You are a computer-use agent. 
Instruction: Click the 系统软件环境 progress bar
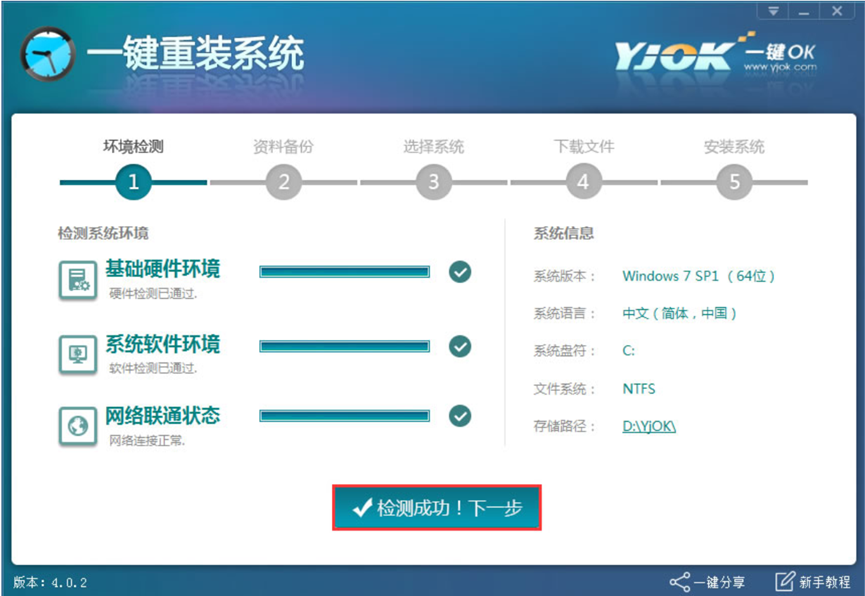(344, 347)
